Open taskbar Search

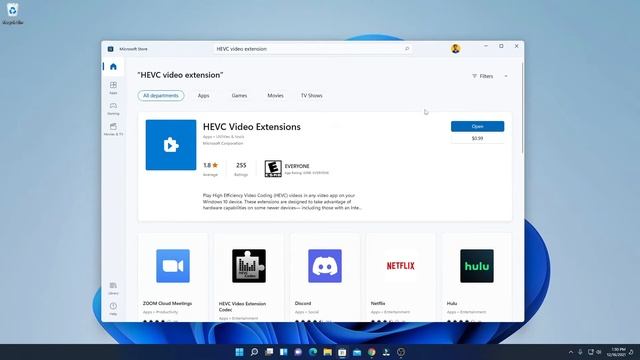click(x=254, y=352)
